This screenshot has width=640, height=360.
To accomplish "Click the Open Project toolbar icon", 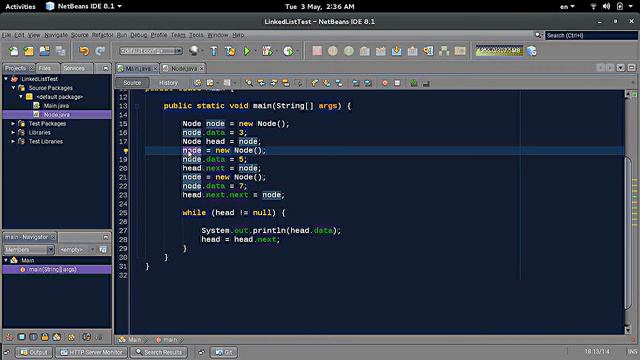I will tap(44, 51).
